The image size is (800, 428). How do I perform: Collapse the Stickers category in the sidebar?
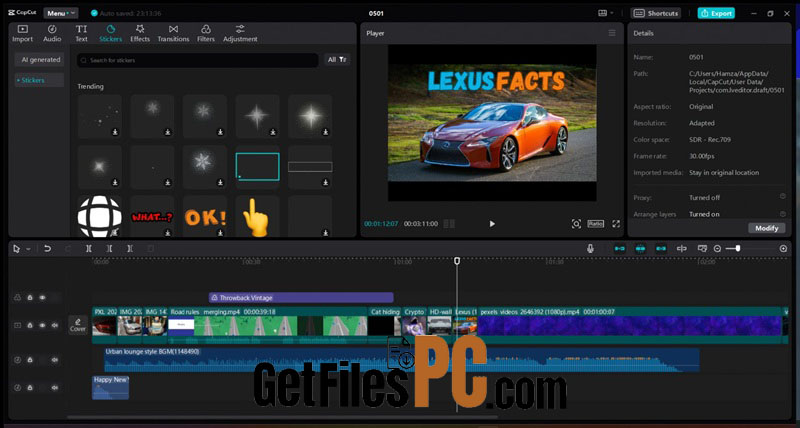pyautogui.click(x=39, y=80)
